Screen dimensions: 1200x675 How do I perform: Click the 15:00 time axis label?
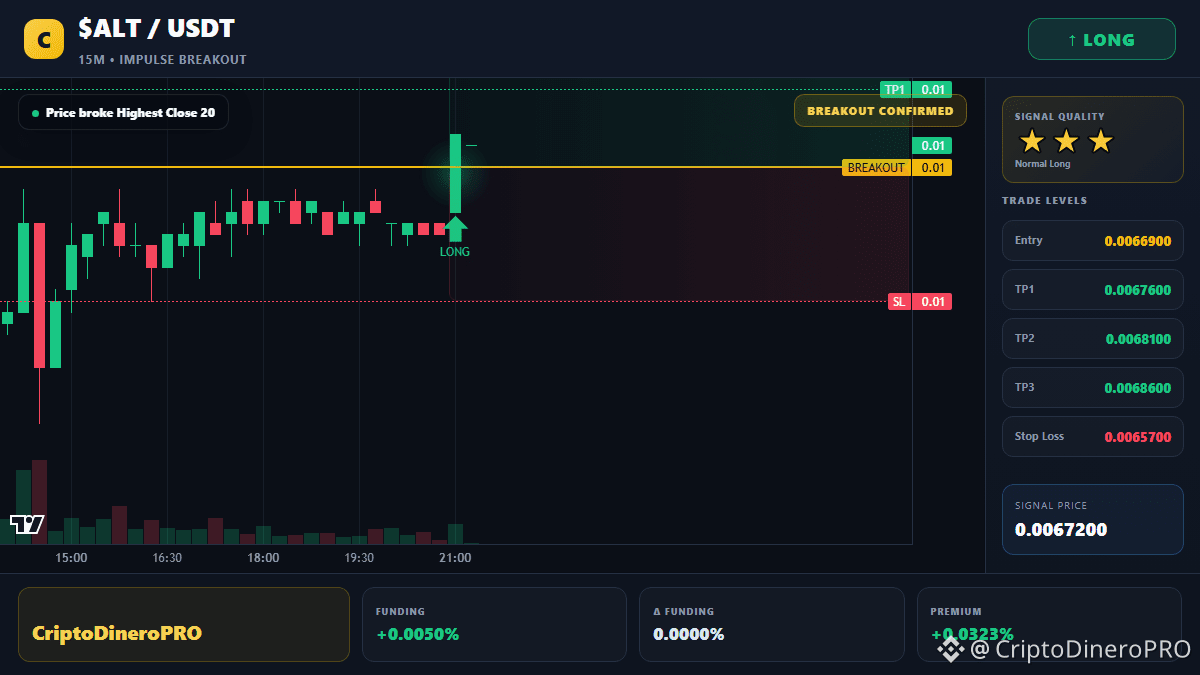point(71,558)
